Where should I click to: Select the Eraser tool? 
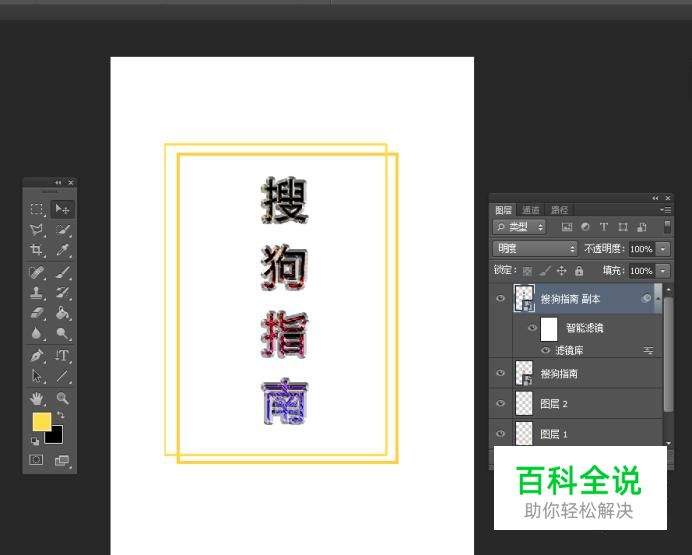tap(37, 313)
